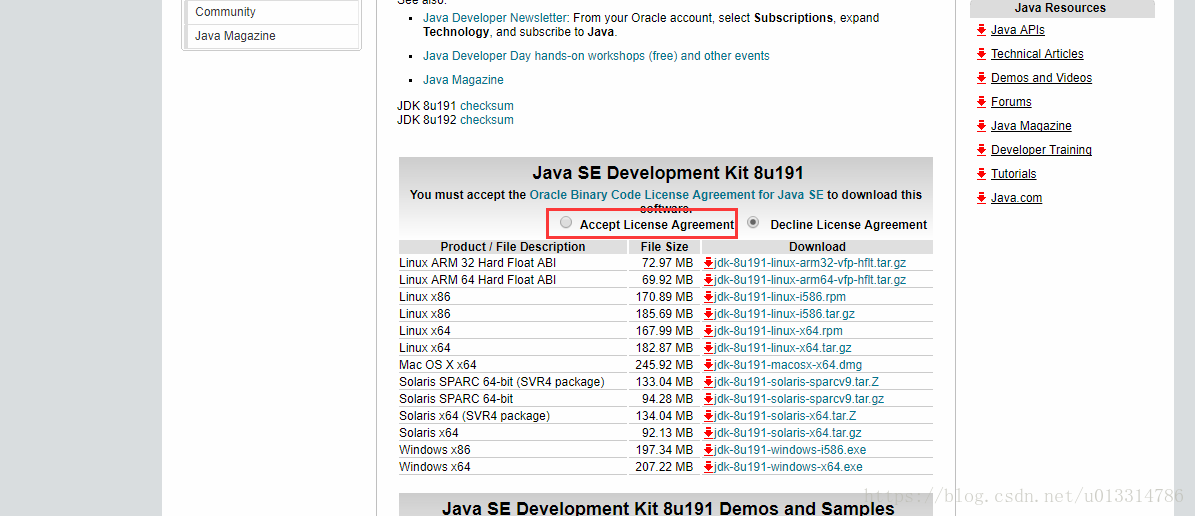This screenshot has width=1195, height=516.
Task: Download jdk-8u191-solaris-sparcv9.tar.gz file
Action: [x=799, y=399]
